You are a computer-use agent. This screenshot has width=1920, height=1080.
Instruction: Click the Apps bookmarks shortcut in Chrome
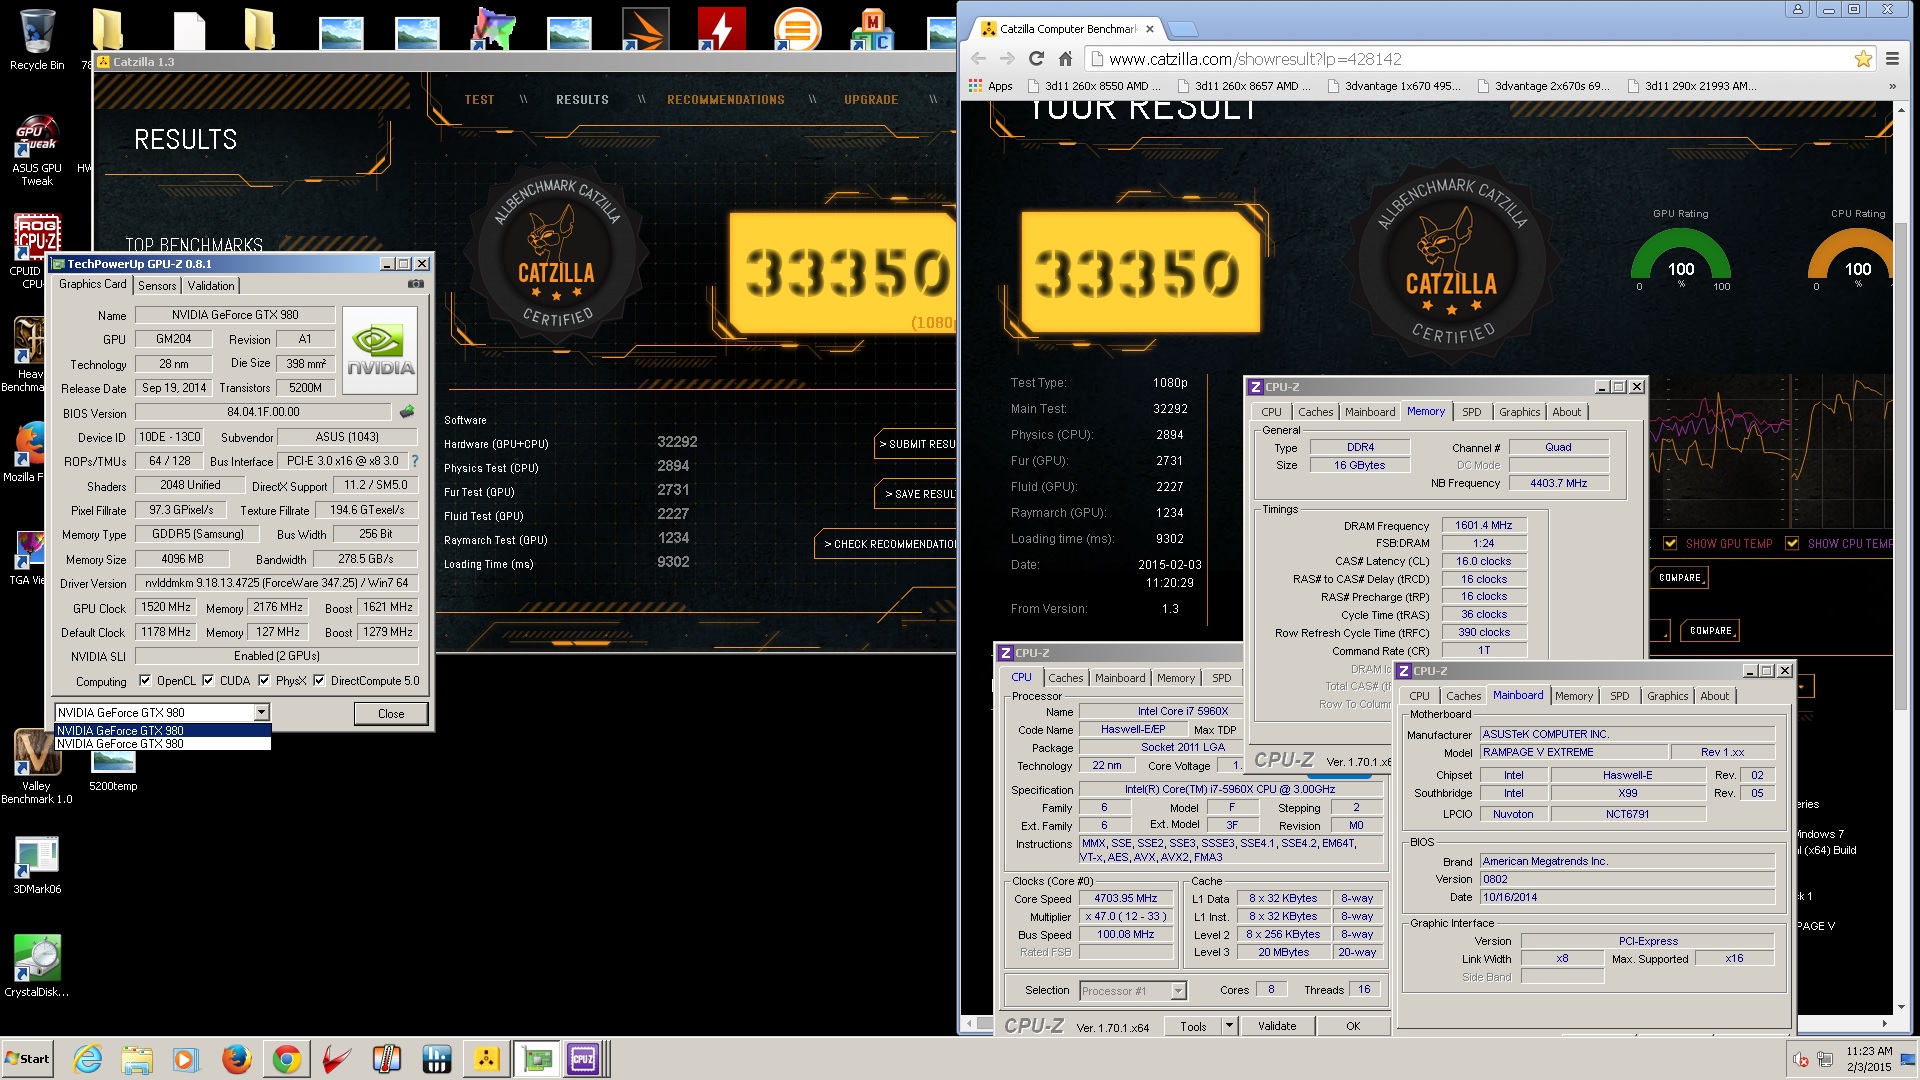click(990, 86)
